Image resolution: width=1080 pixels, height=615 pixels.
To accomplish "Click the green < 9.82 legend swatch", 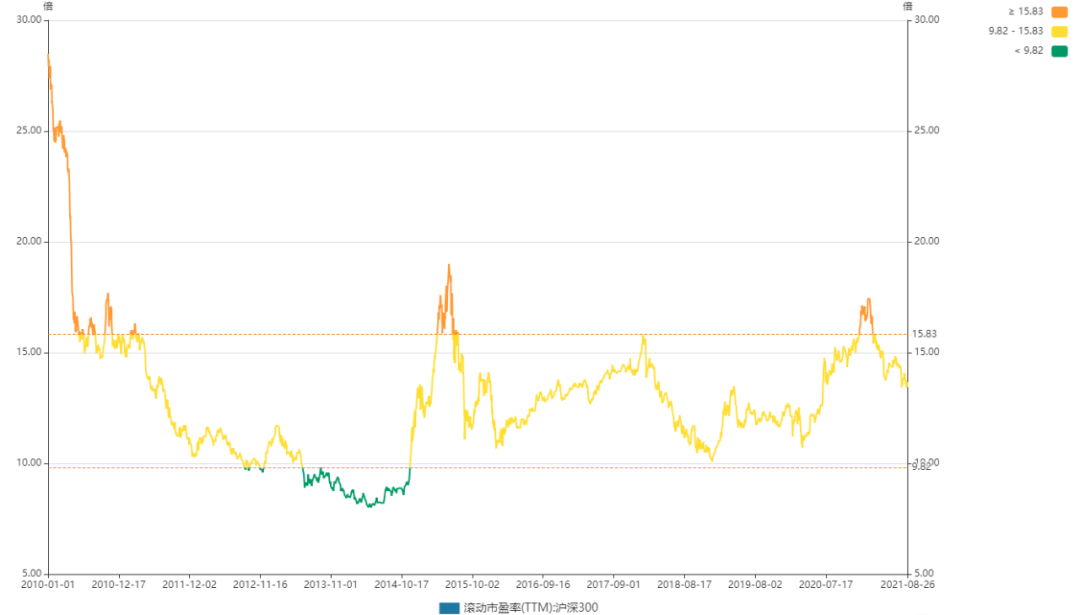I will click(1059, 51).
